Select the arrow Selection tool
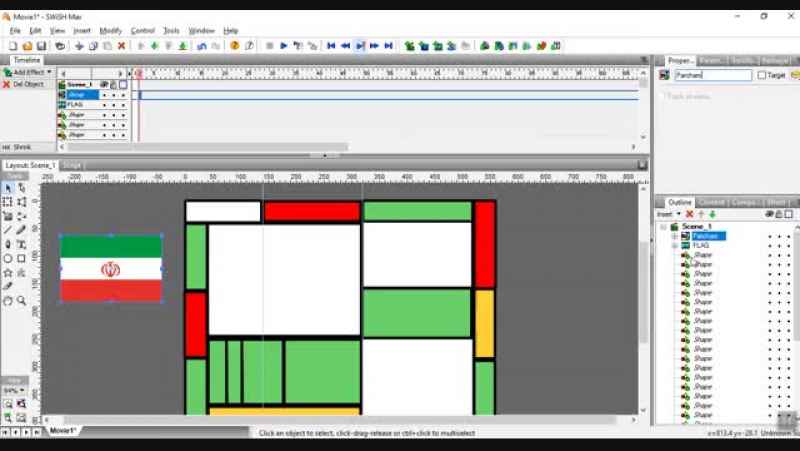This screenshot has width=800, height=451. 8,188
